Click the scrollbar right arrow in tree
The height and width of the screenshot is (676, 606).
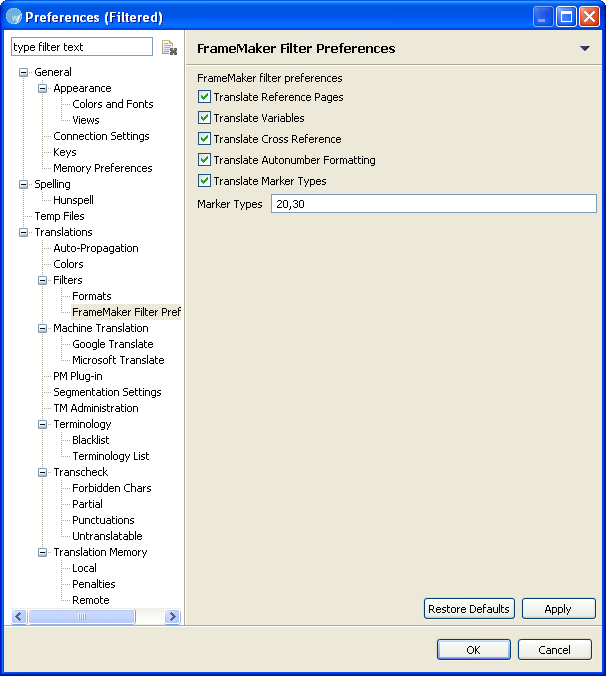[172, 617]
